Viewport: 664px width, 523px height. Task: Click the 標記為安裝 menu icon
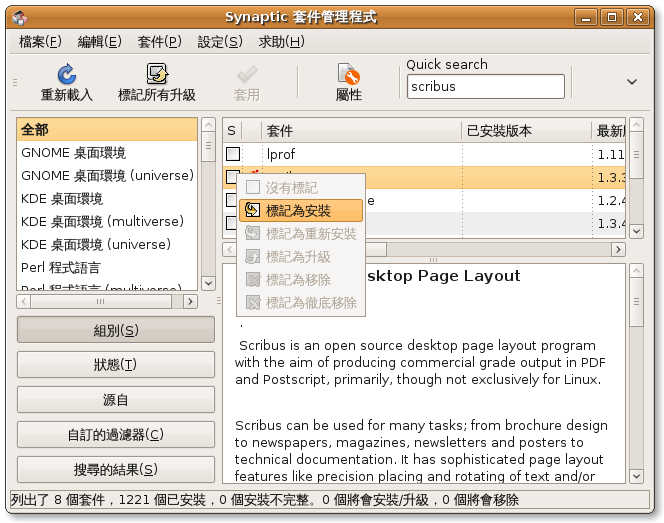click(252, 210)
